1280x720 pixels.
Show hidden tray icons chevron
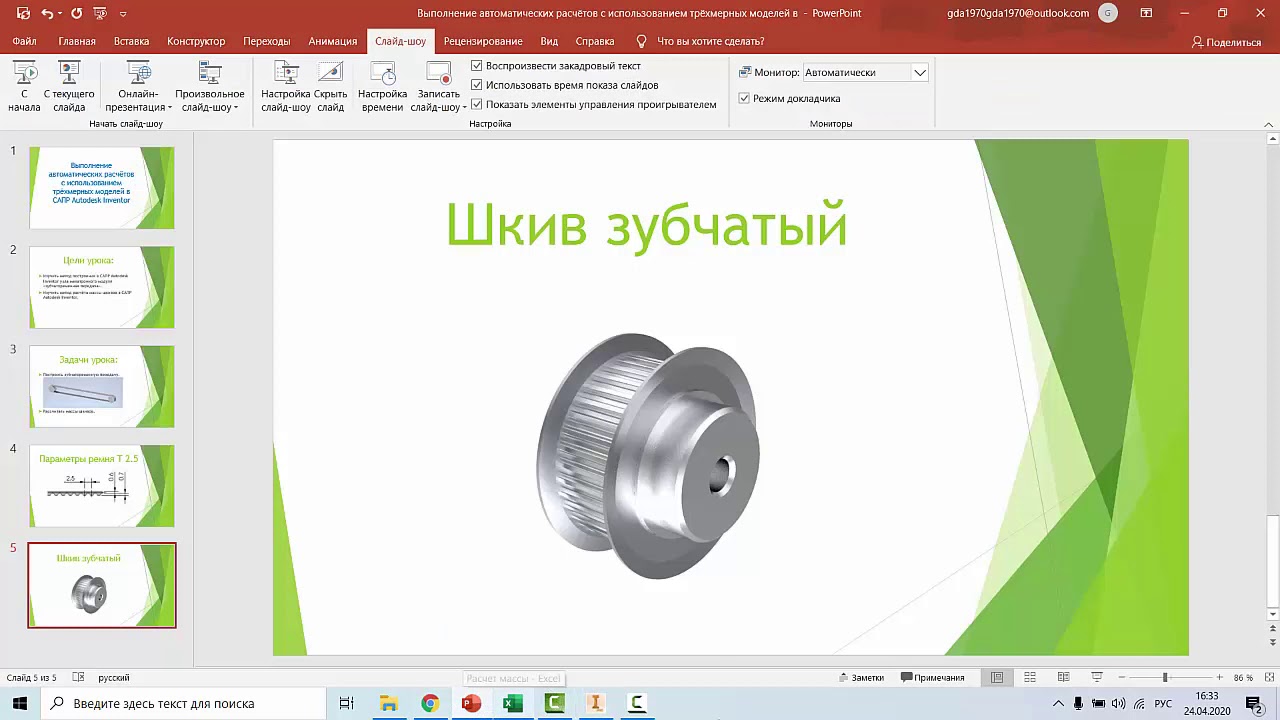coord(1058,703)
